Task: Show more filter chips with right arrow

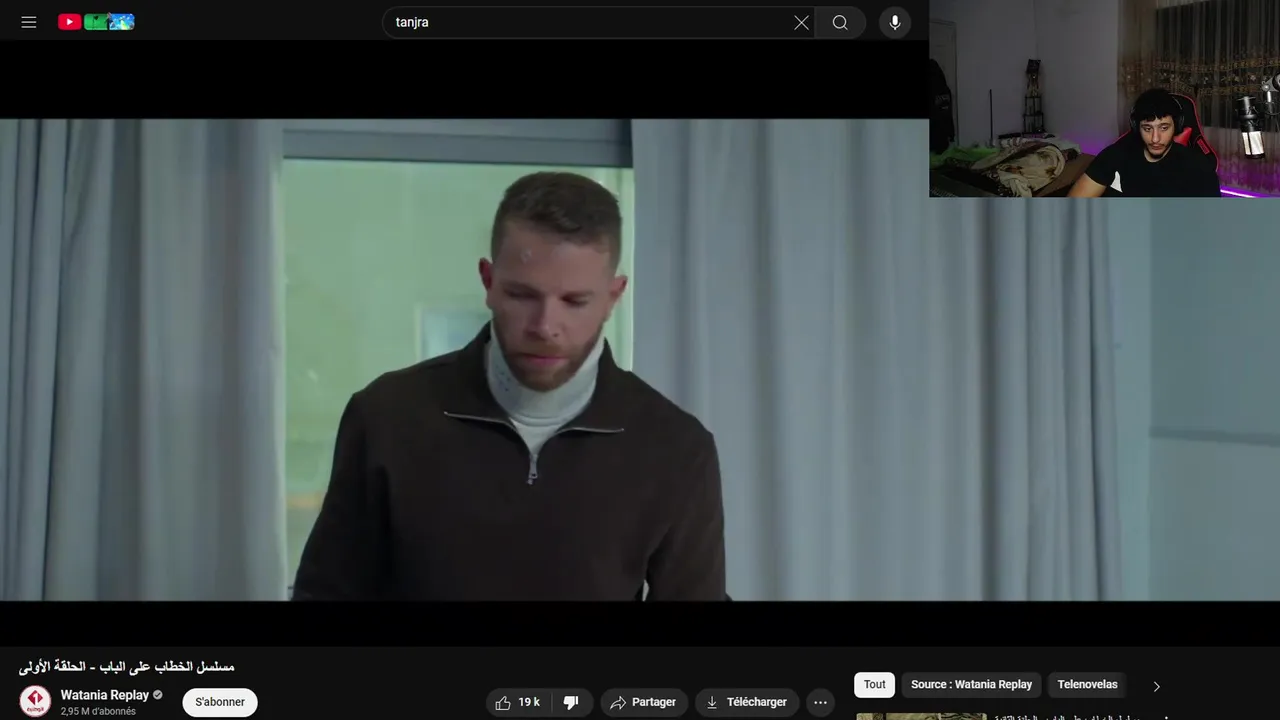Action: 1156,686
